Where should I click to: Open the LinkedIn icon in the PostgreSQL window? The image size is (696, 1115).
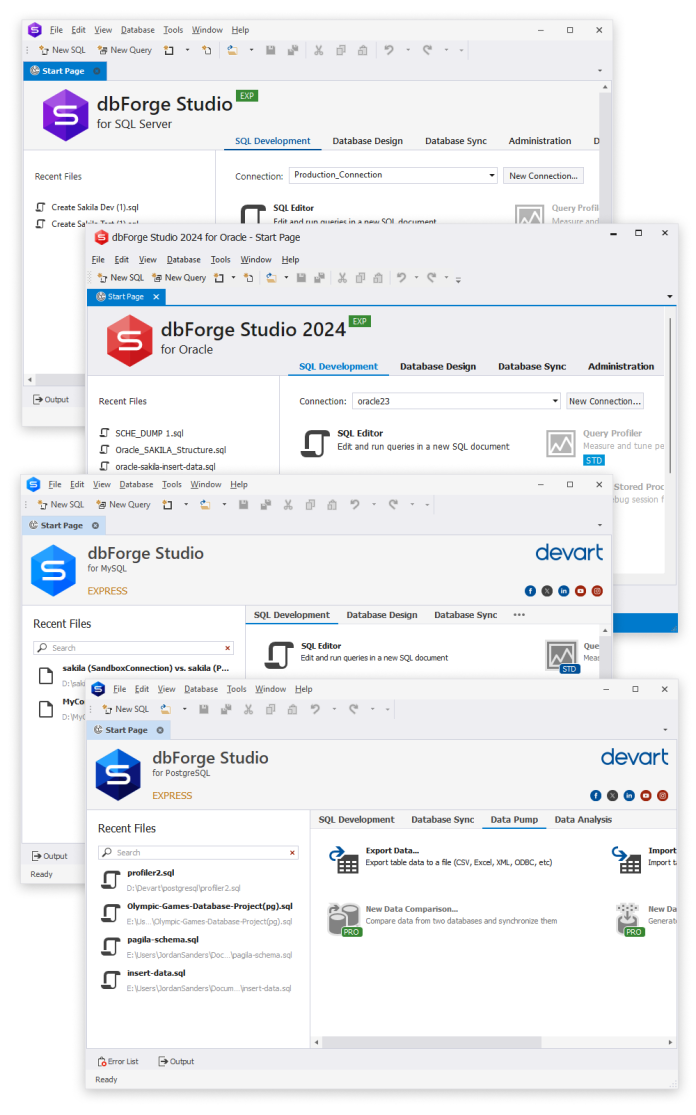tap(629, 795)
